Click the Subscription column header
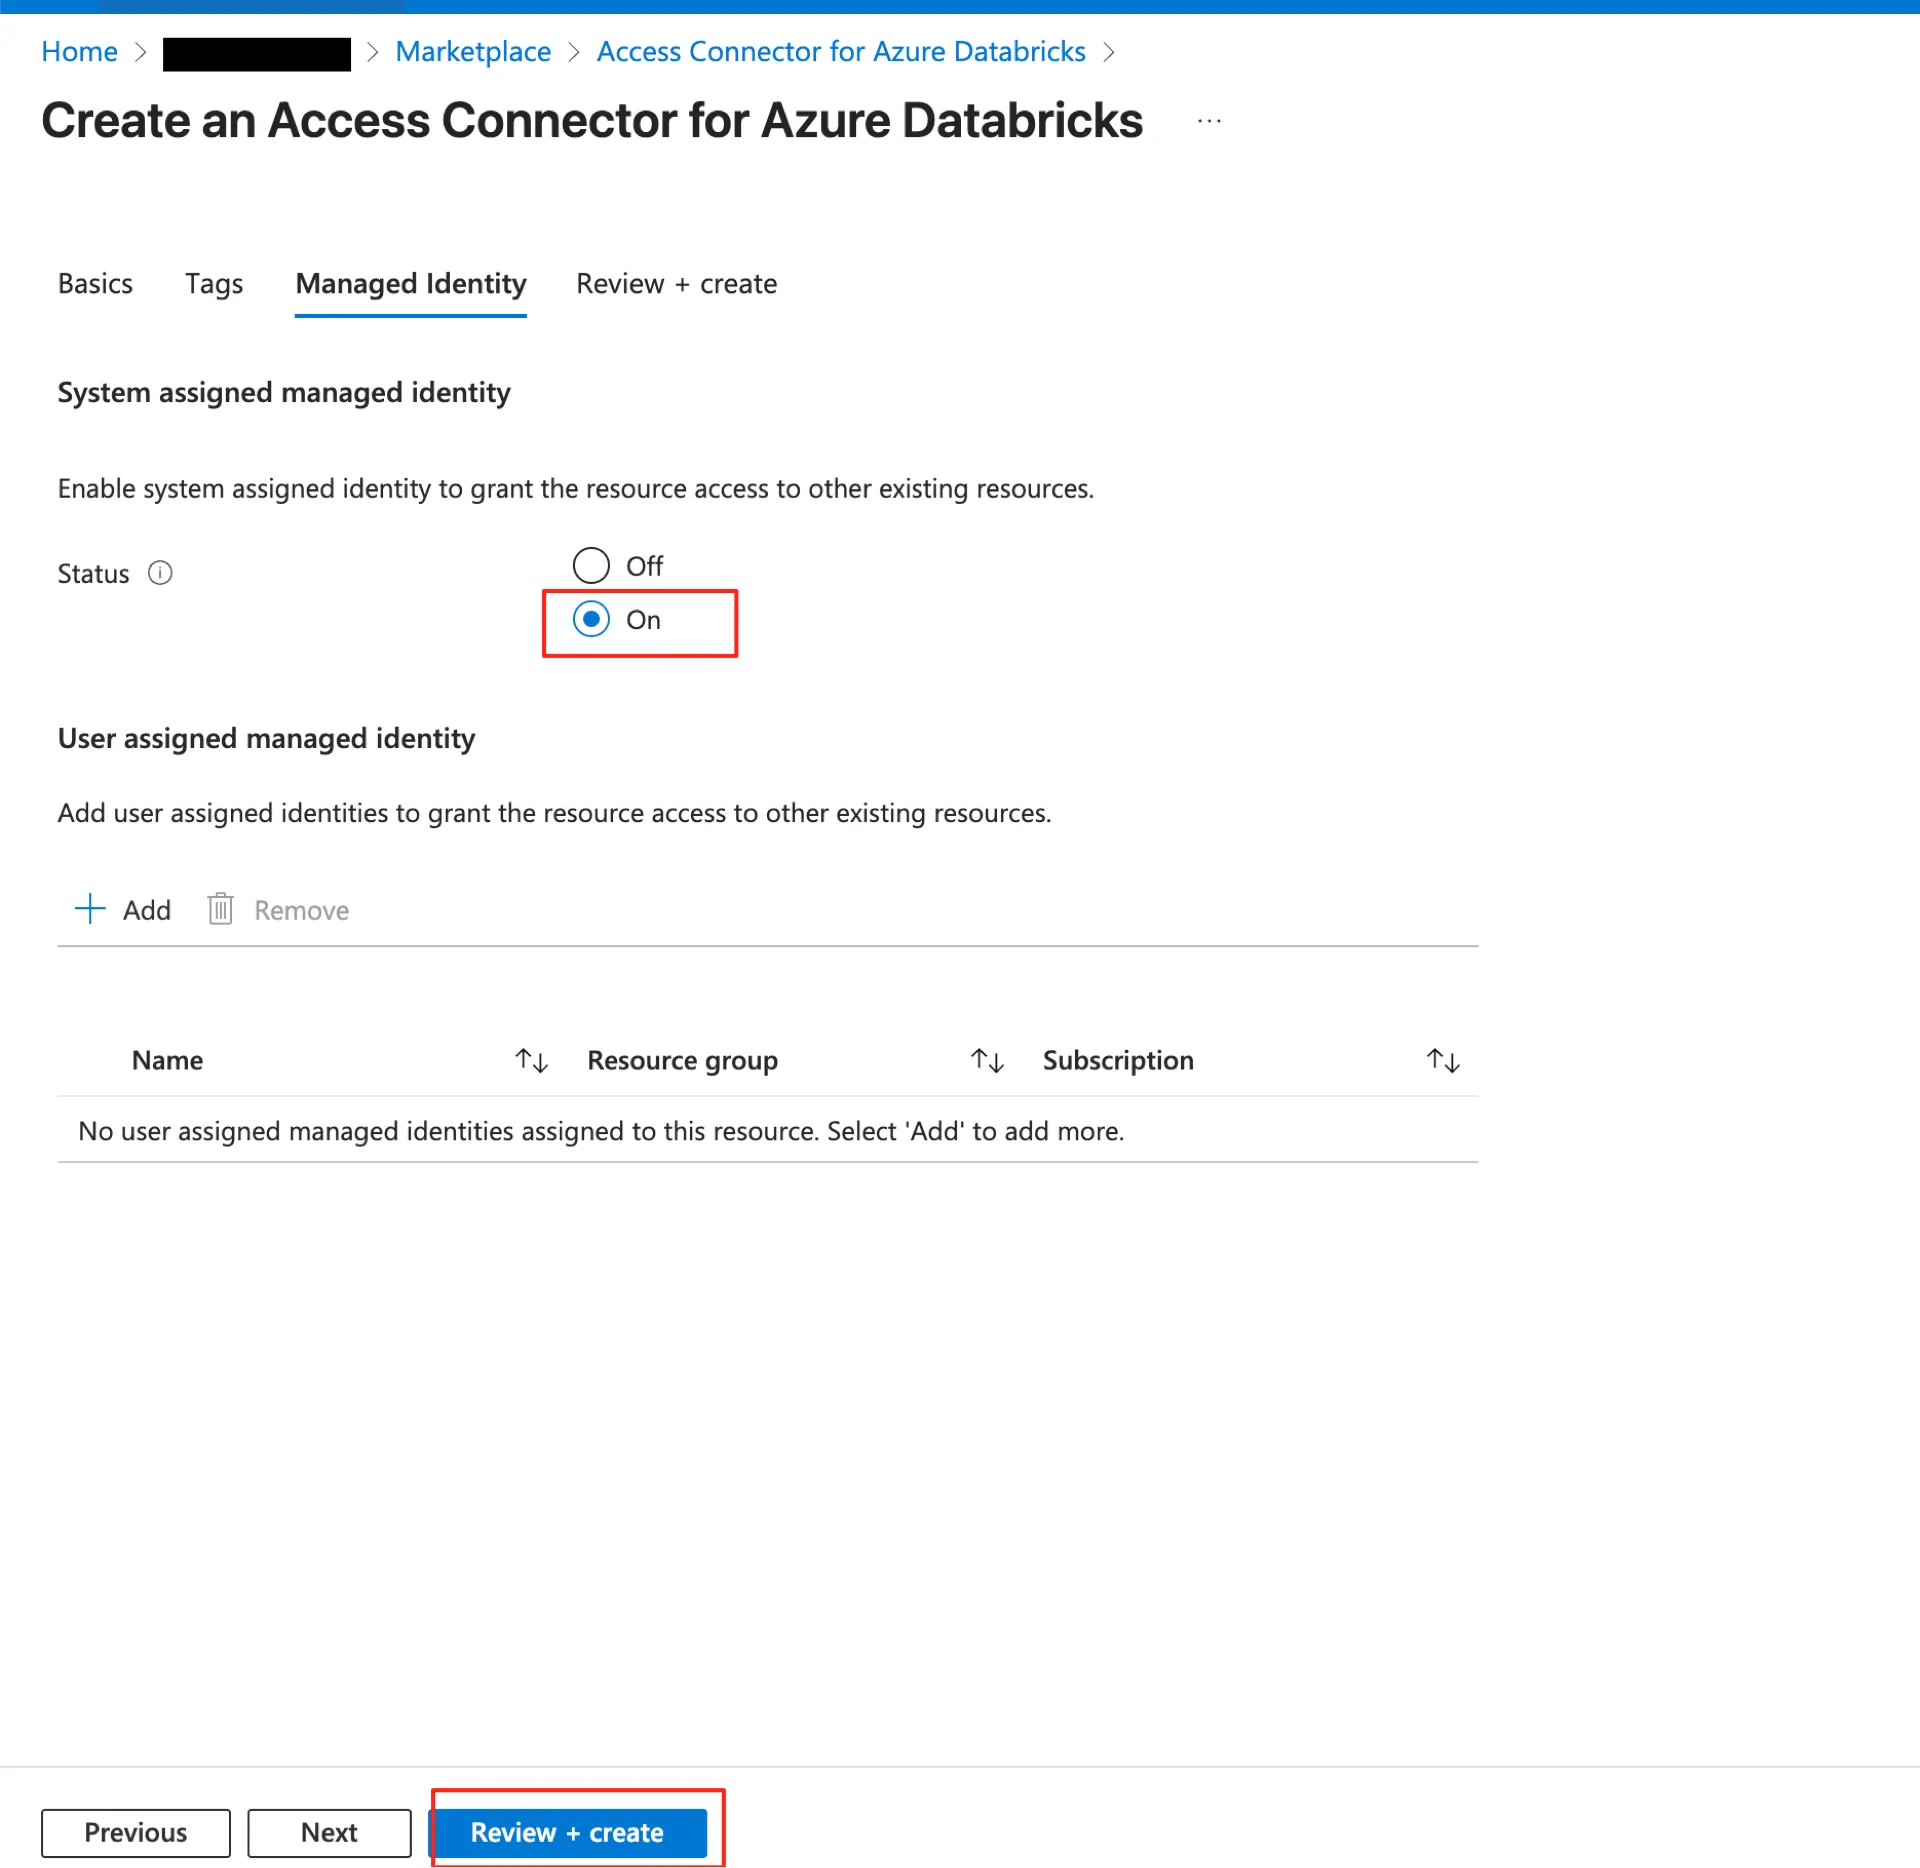 [1118, 1060]
